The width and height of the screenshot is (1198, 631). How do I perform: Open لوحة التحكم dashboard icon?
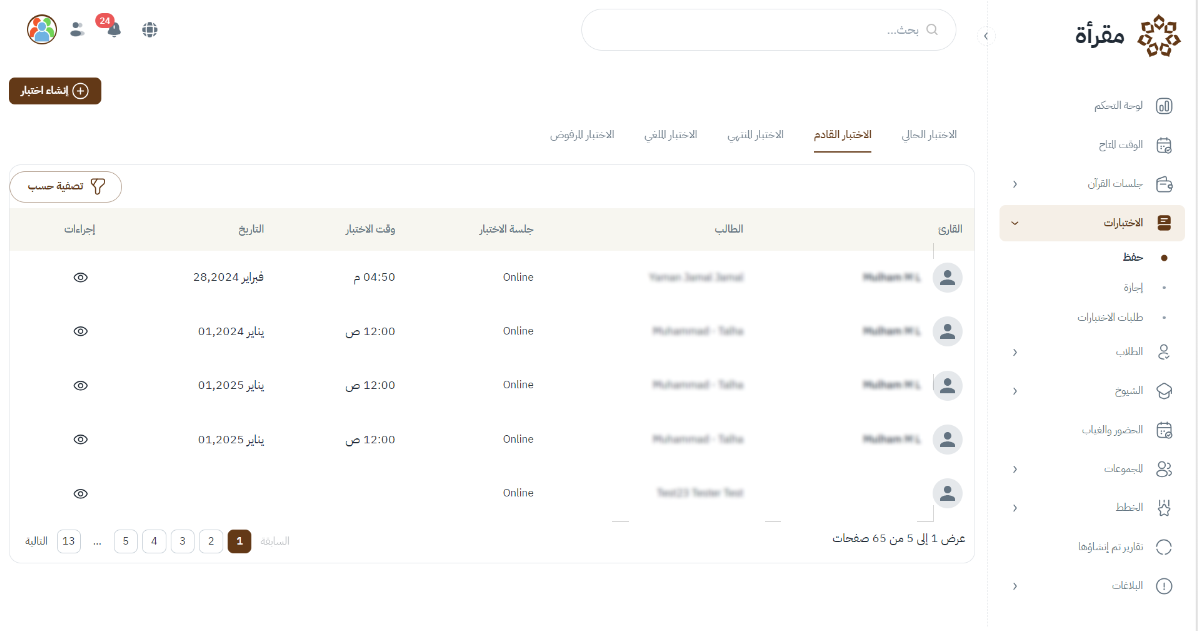[x=1164, y=106]
